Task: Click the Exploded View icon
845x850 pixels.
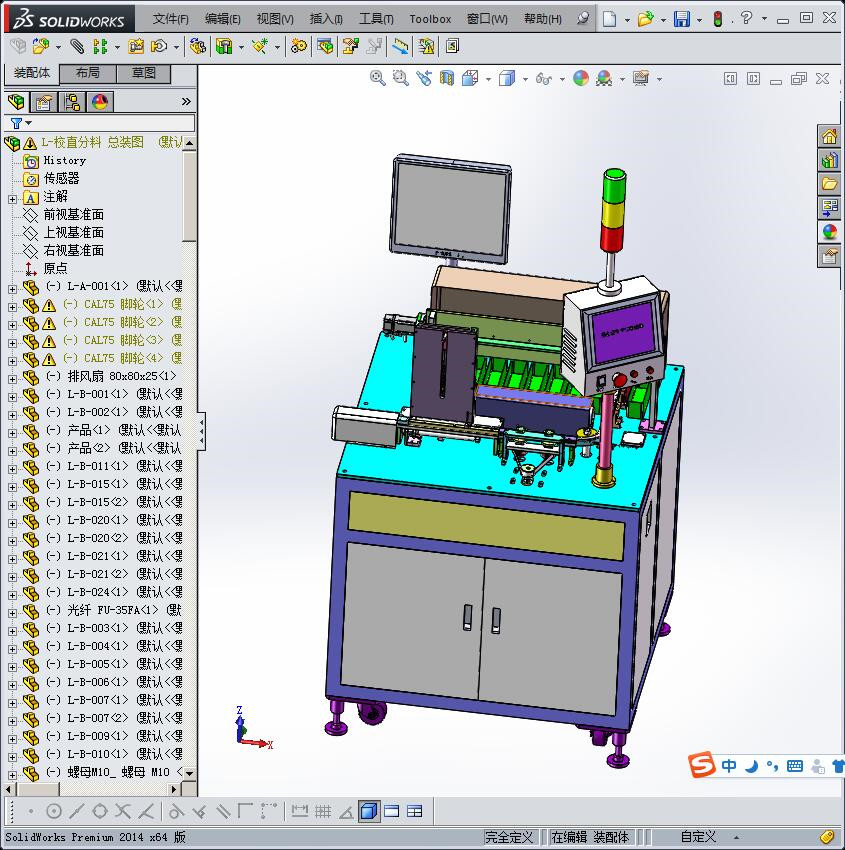Action: click(x=351, y=47)
